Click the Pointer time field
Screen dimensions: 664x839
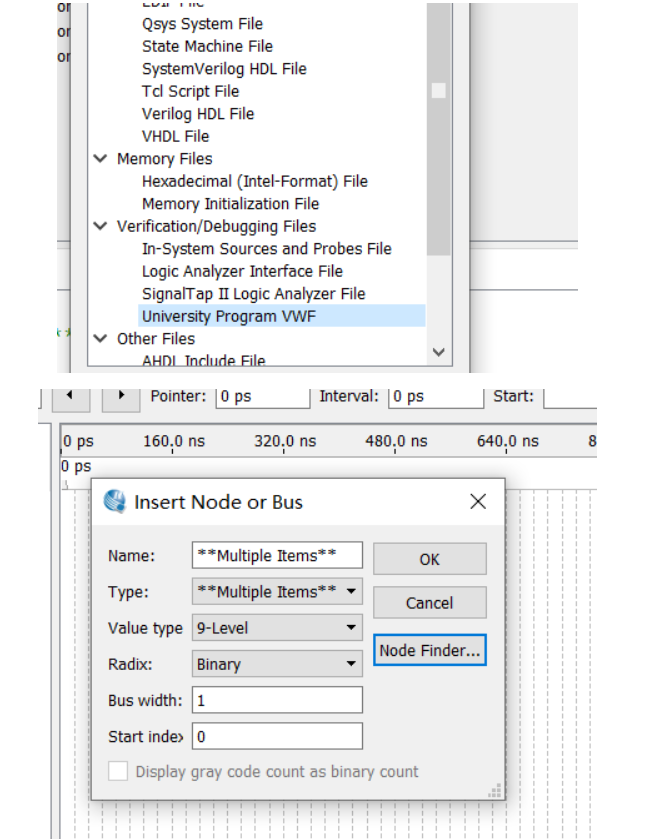pos(263,397)
